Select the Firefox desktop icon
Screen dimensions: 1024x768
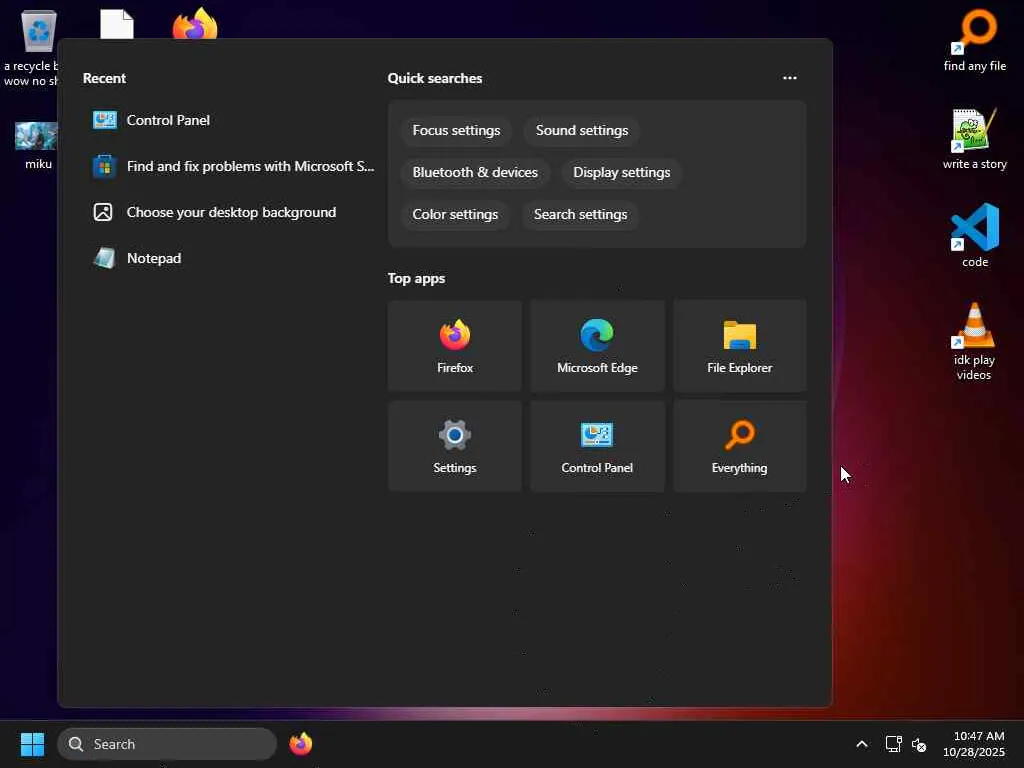pos(195,24)
